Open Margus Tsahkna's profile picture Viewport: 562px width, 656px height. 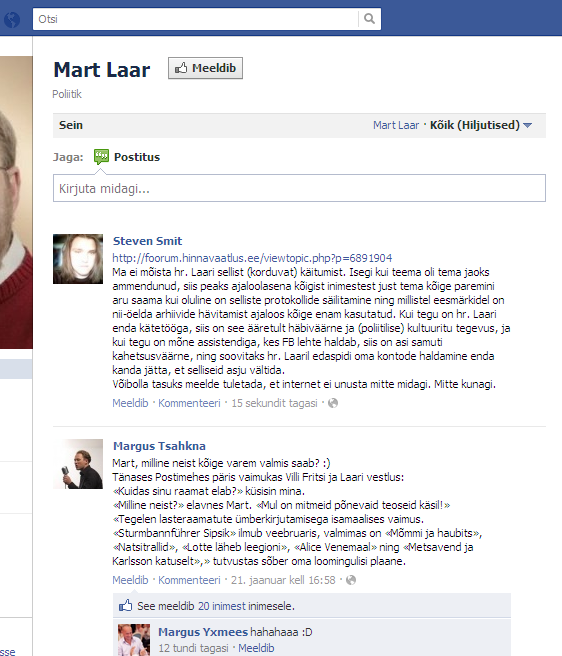point(78,464)
